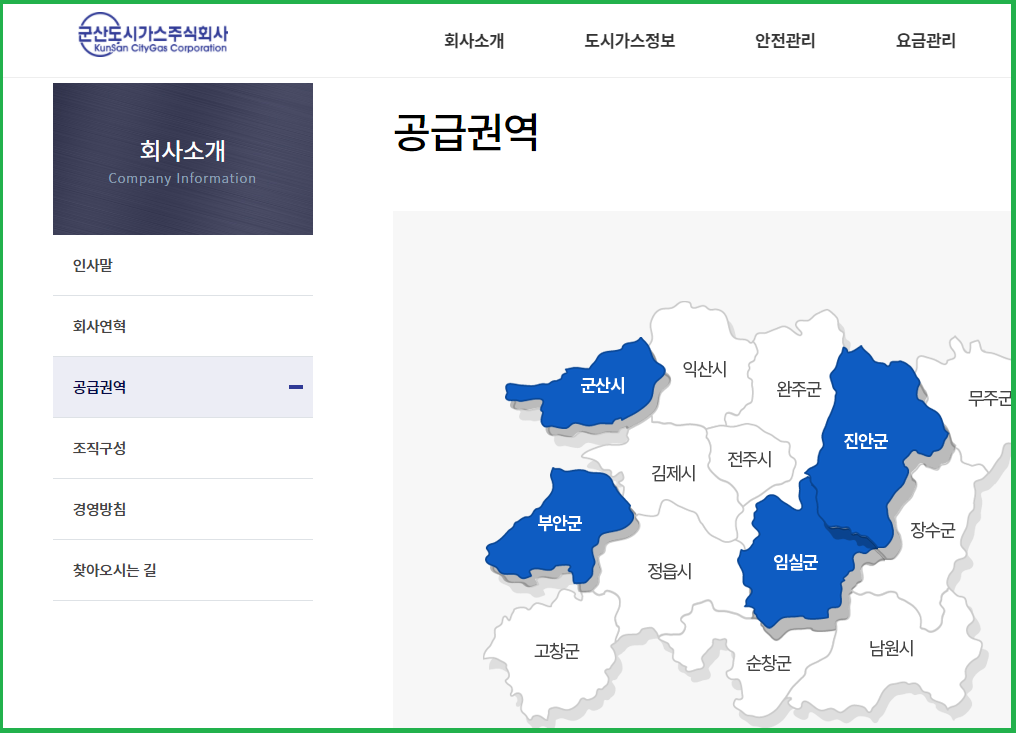Click the 회사소개 Company Information banner
The height and width of the screenshot is (733, 1016).
click(183, 159)
